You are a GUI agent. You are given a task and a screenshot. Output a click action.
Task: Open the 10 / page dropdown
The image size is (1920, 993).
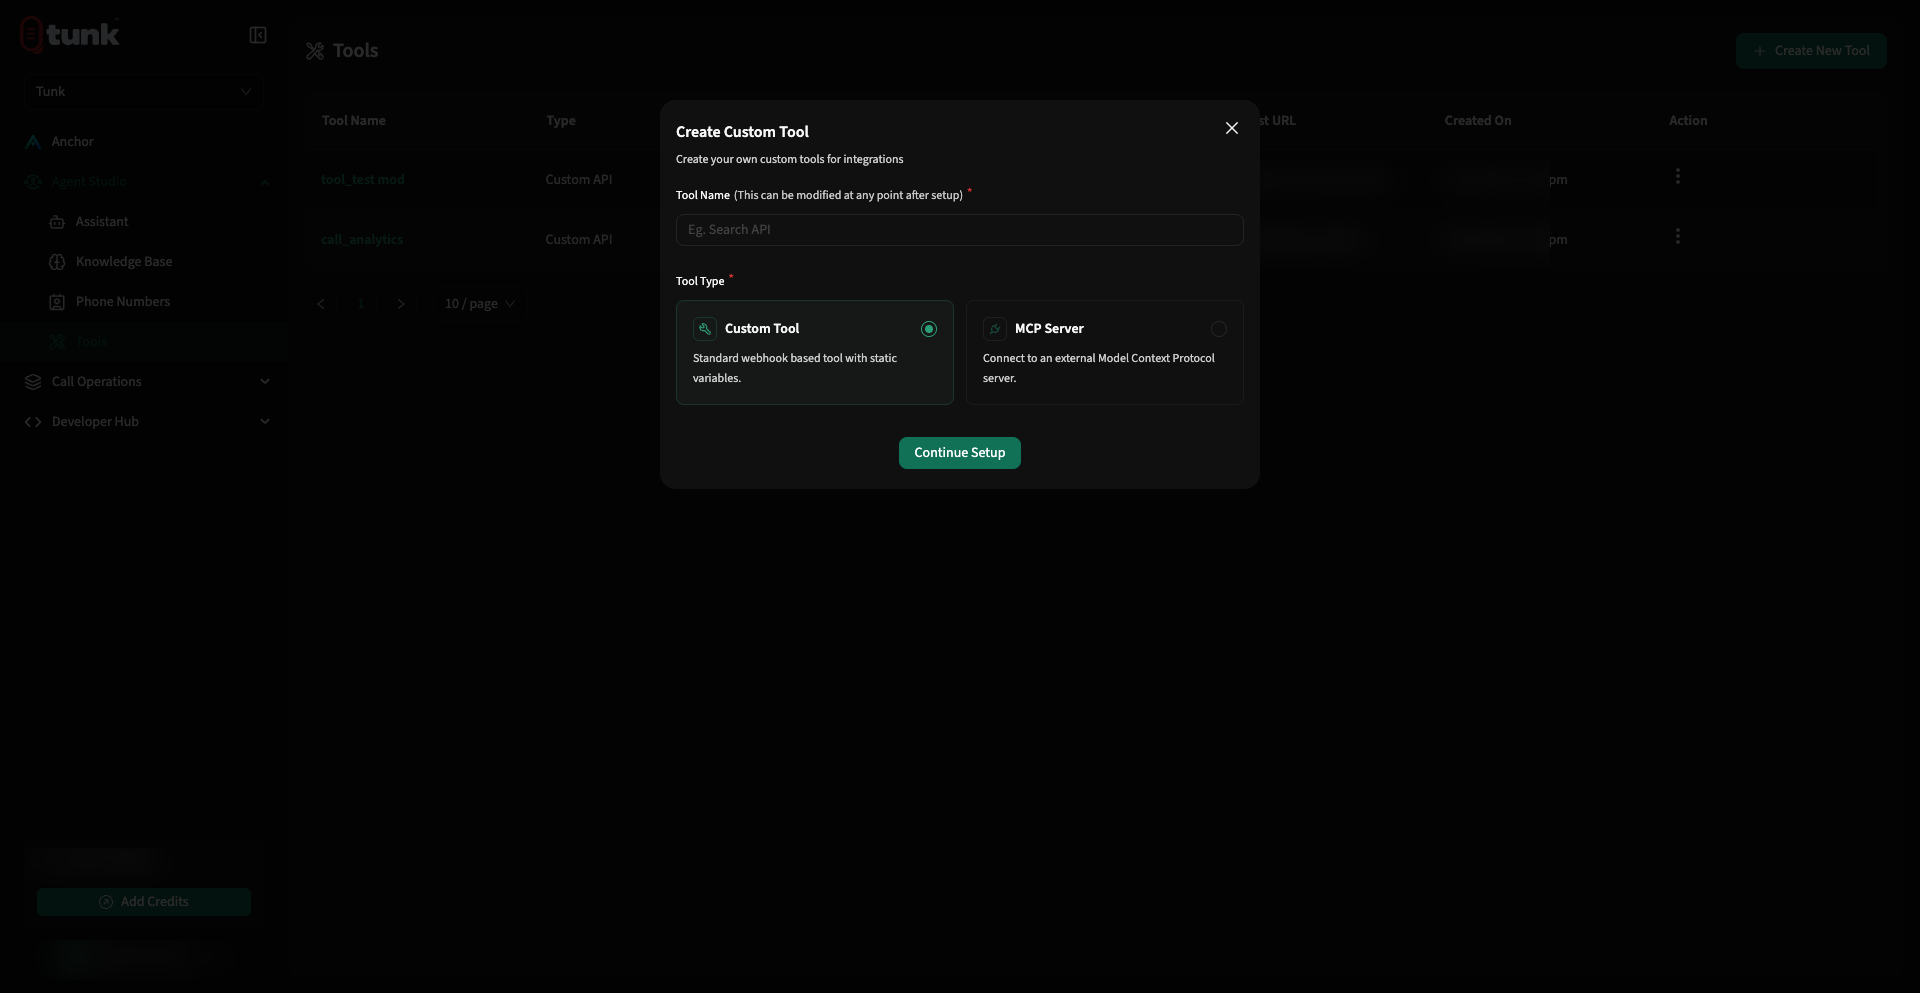coord(480,304)
